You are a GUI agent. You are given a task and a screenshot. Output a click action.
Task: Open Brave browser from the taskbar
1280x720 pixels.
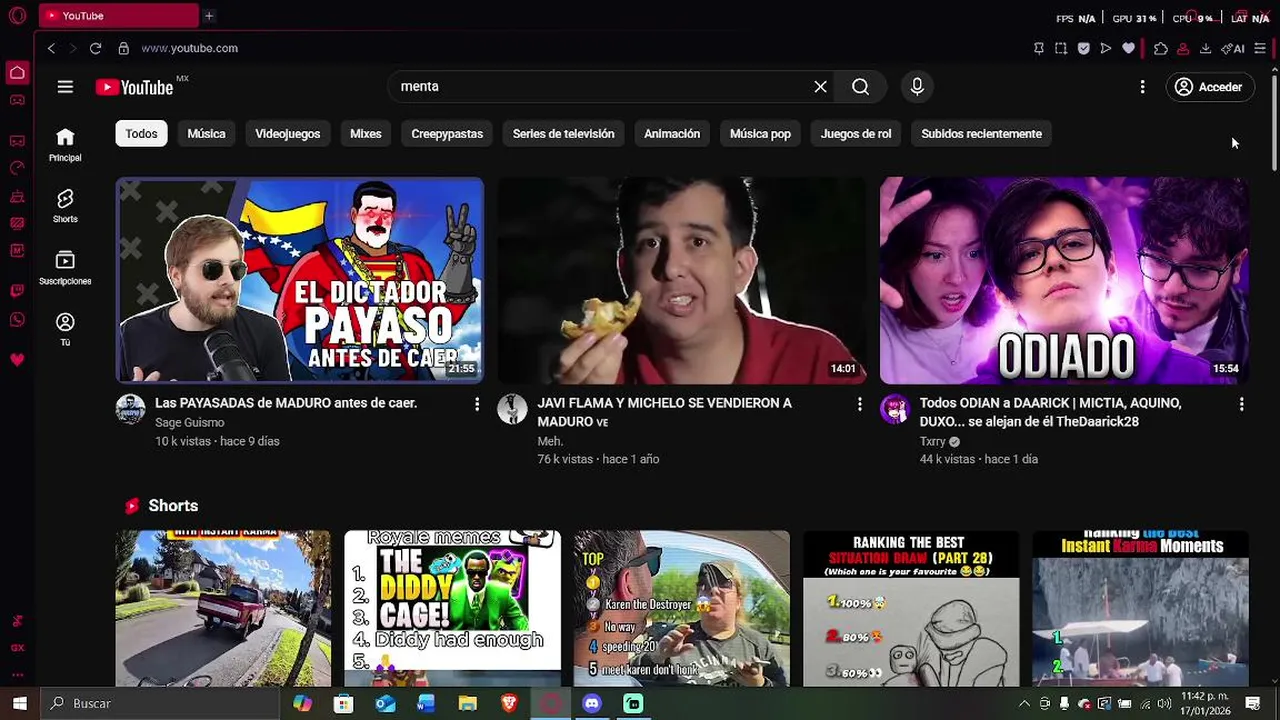509,703
